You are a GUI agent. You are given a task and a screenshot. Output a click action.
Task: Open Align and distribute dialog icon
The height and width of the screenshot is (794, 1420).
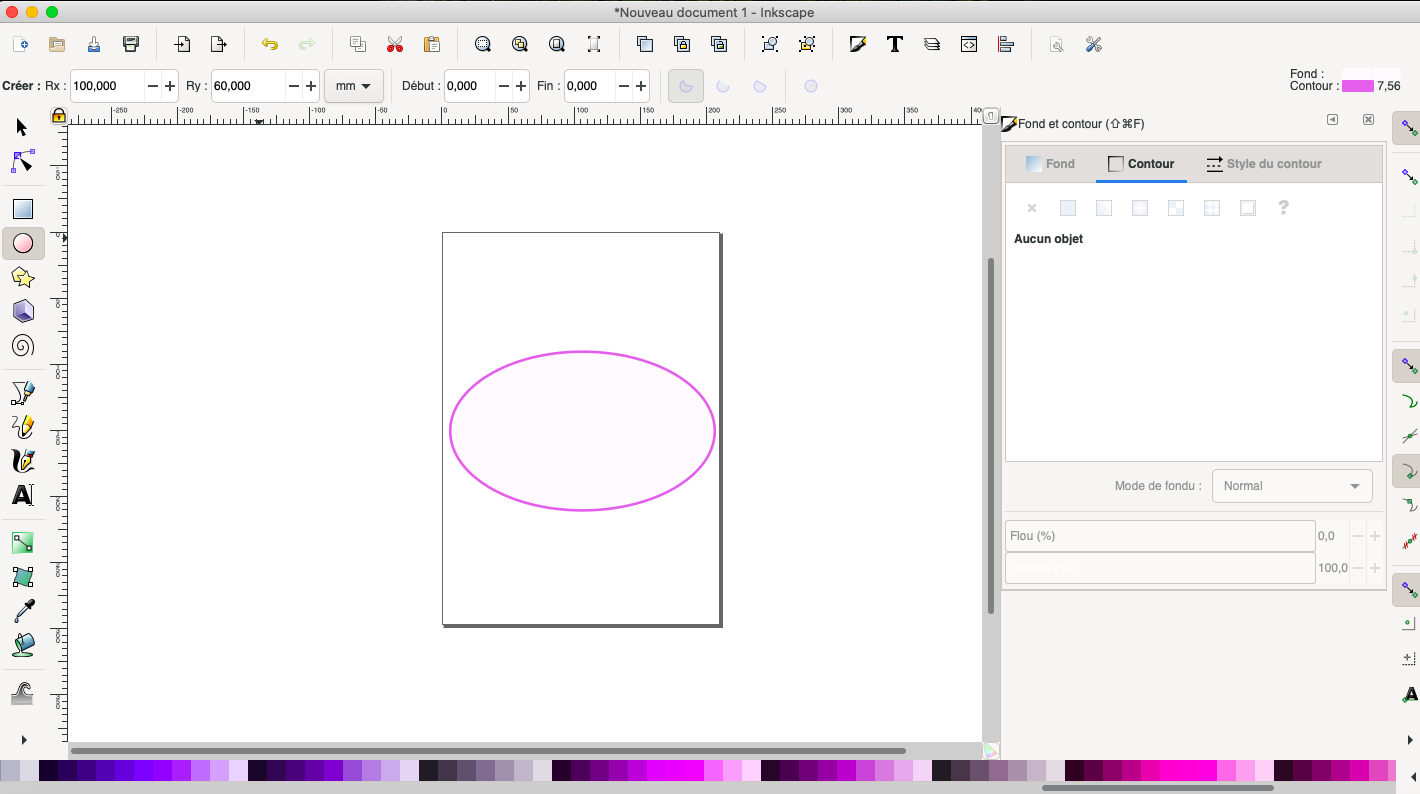click(1006, 44)
